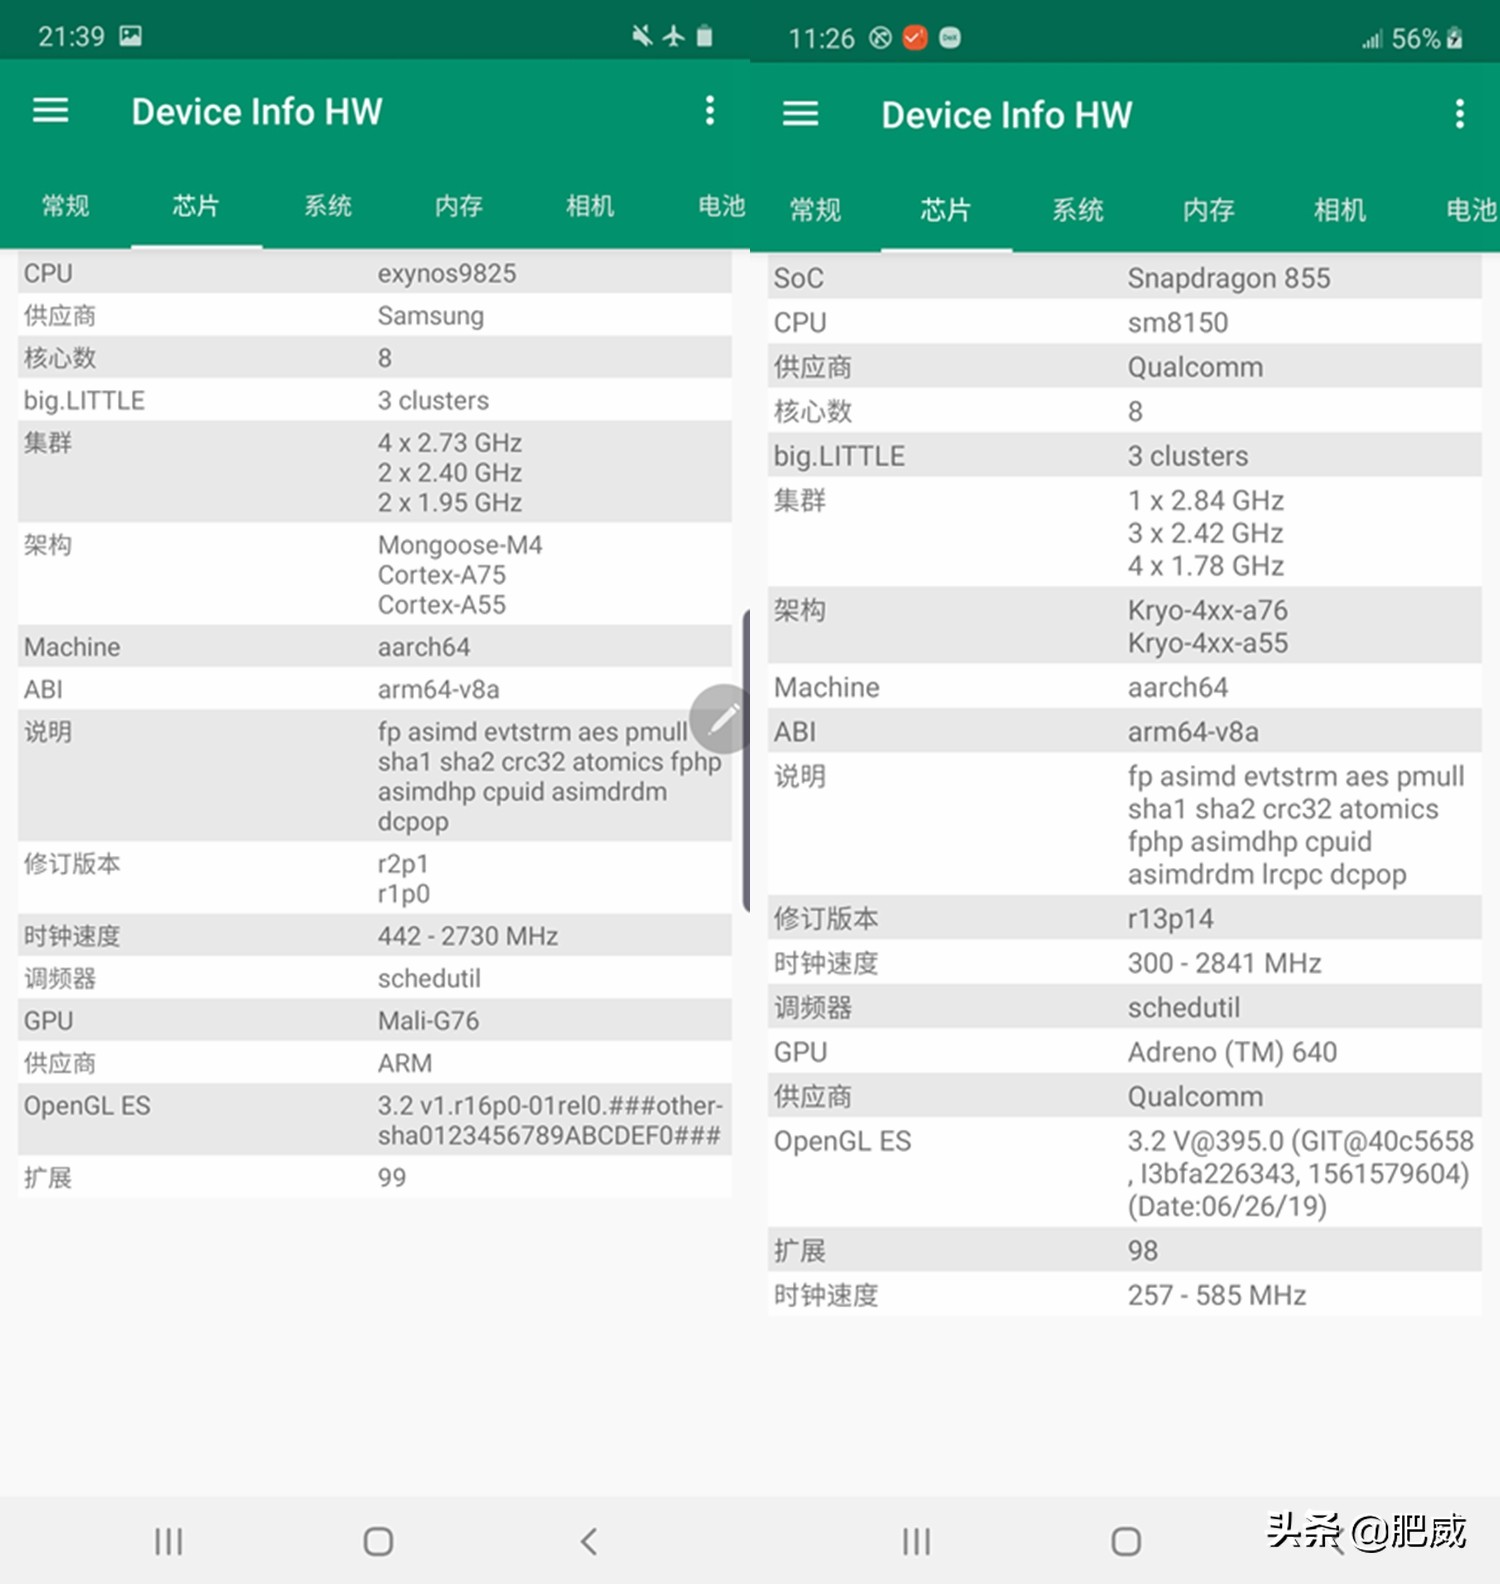Select the exynos9825 CPU value
Screen dimensions: 1500x1584
[x=447, y=273]
